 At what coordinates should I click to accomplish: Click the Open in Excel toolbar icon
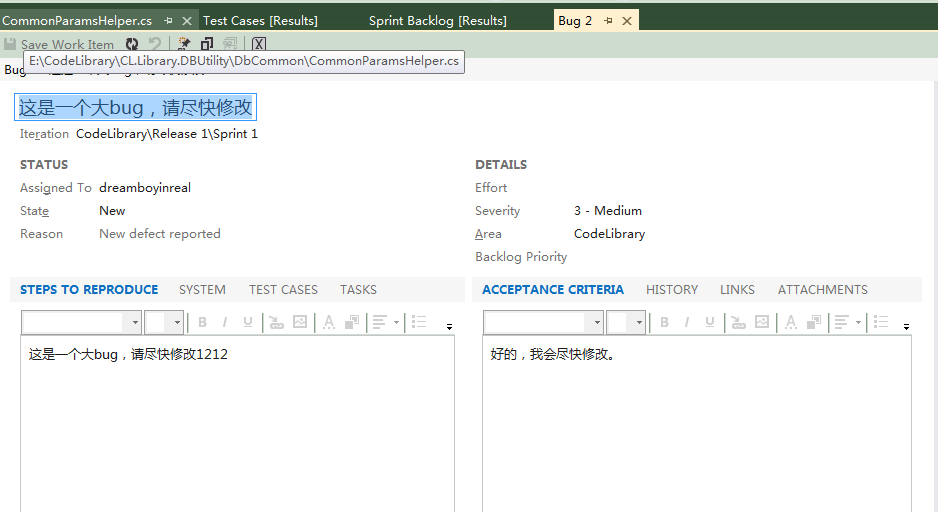pyautogui.click(x=259, y=44)
